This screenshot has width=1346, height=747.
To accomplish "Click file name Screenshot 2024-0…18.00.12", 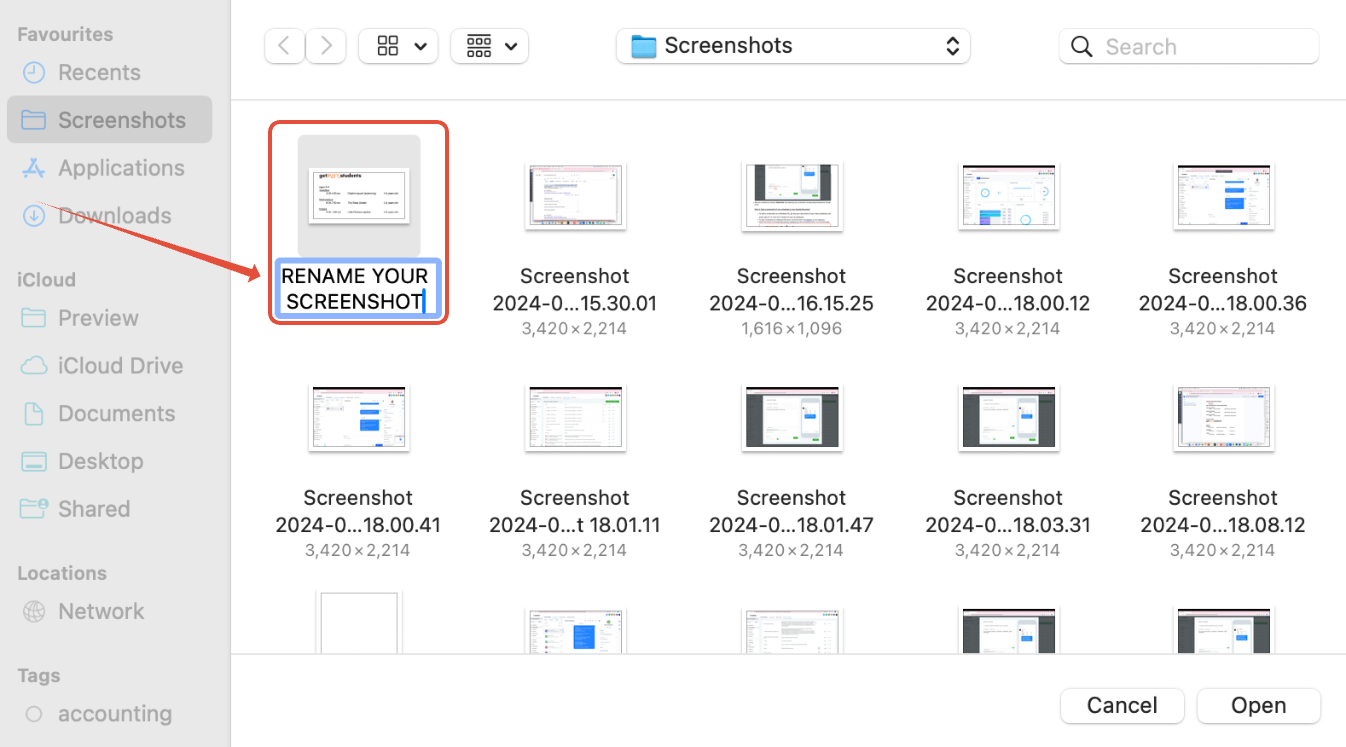I will pos(1008,289).
